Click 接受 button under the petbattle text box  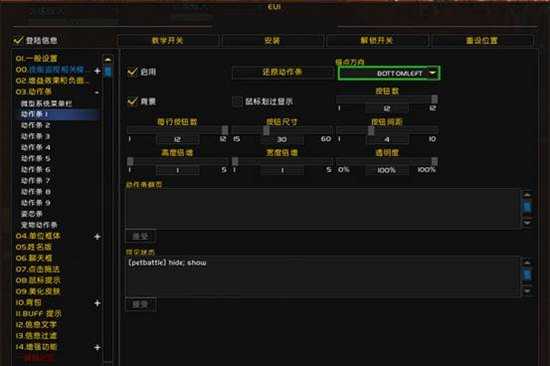pyautogui.click(x=141, y=305)
